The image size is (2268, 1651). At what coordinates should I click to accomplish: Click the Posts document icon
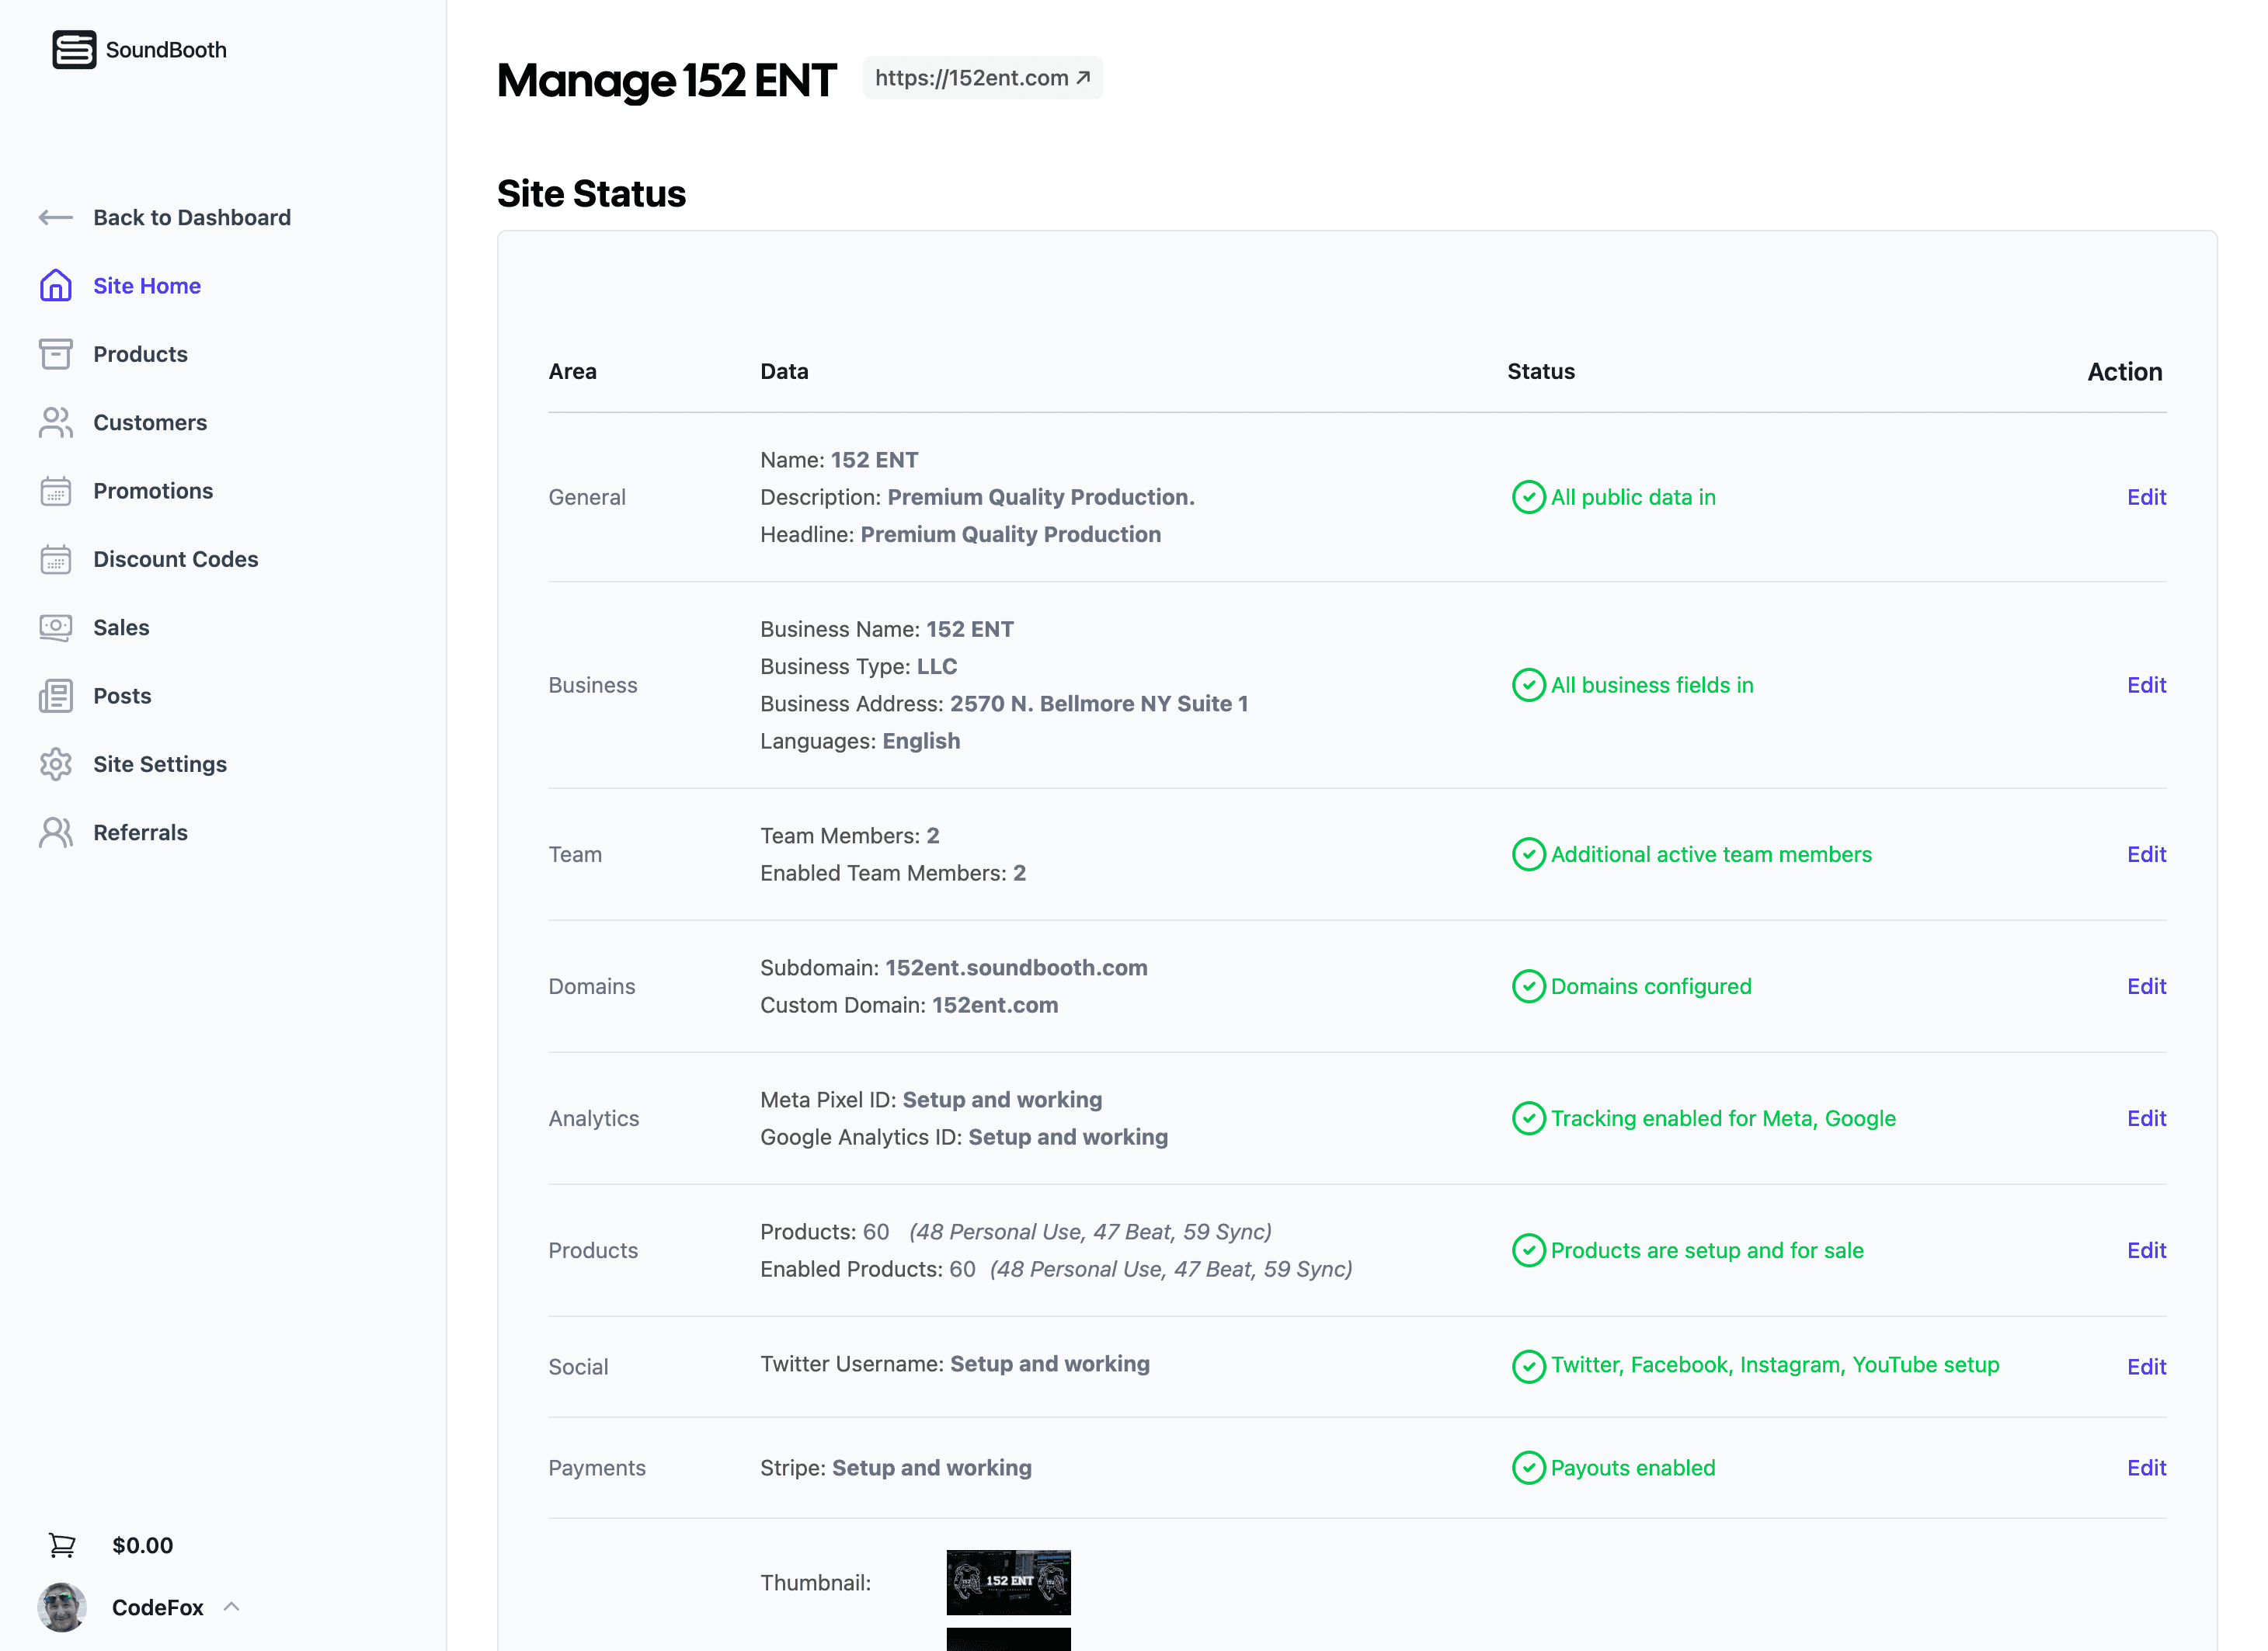[55, 696]
